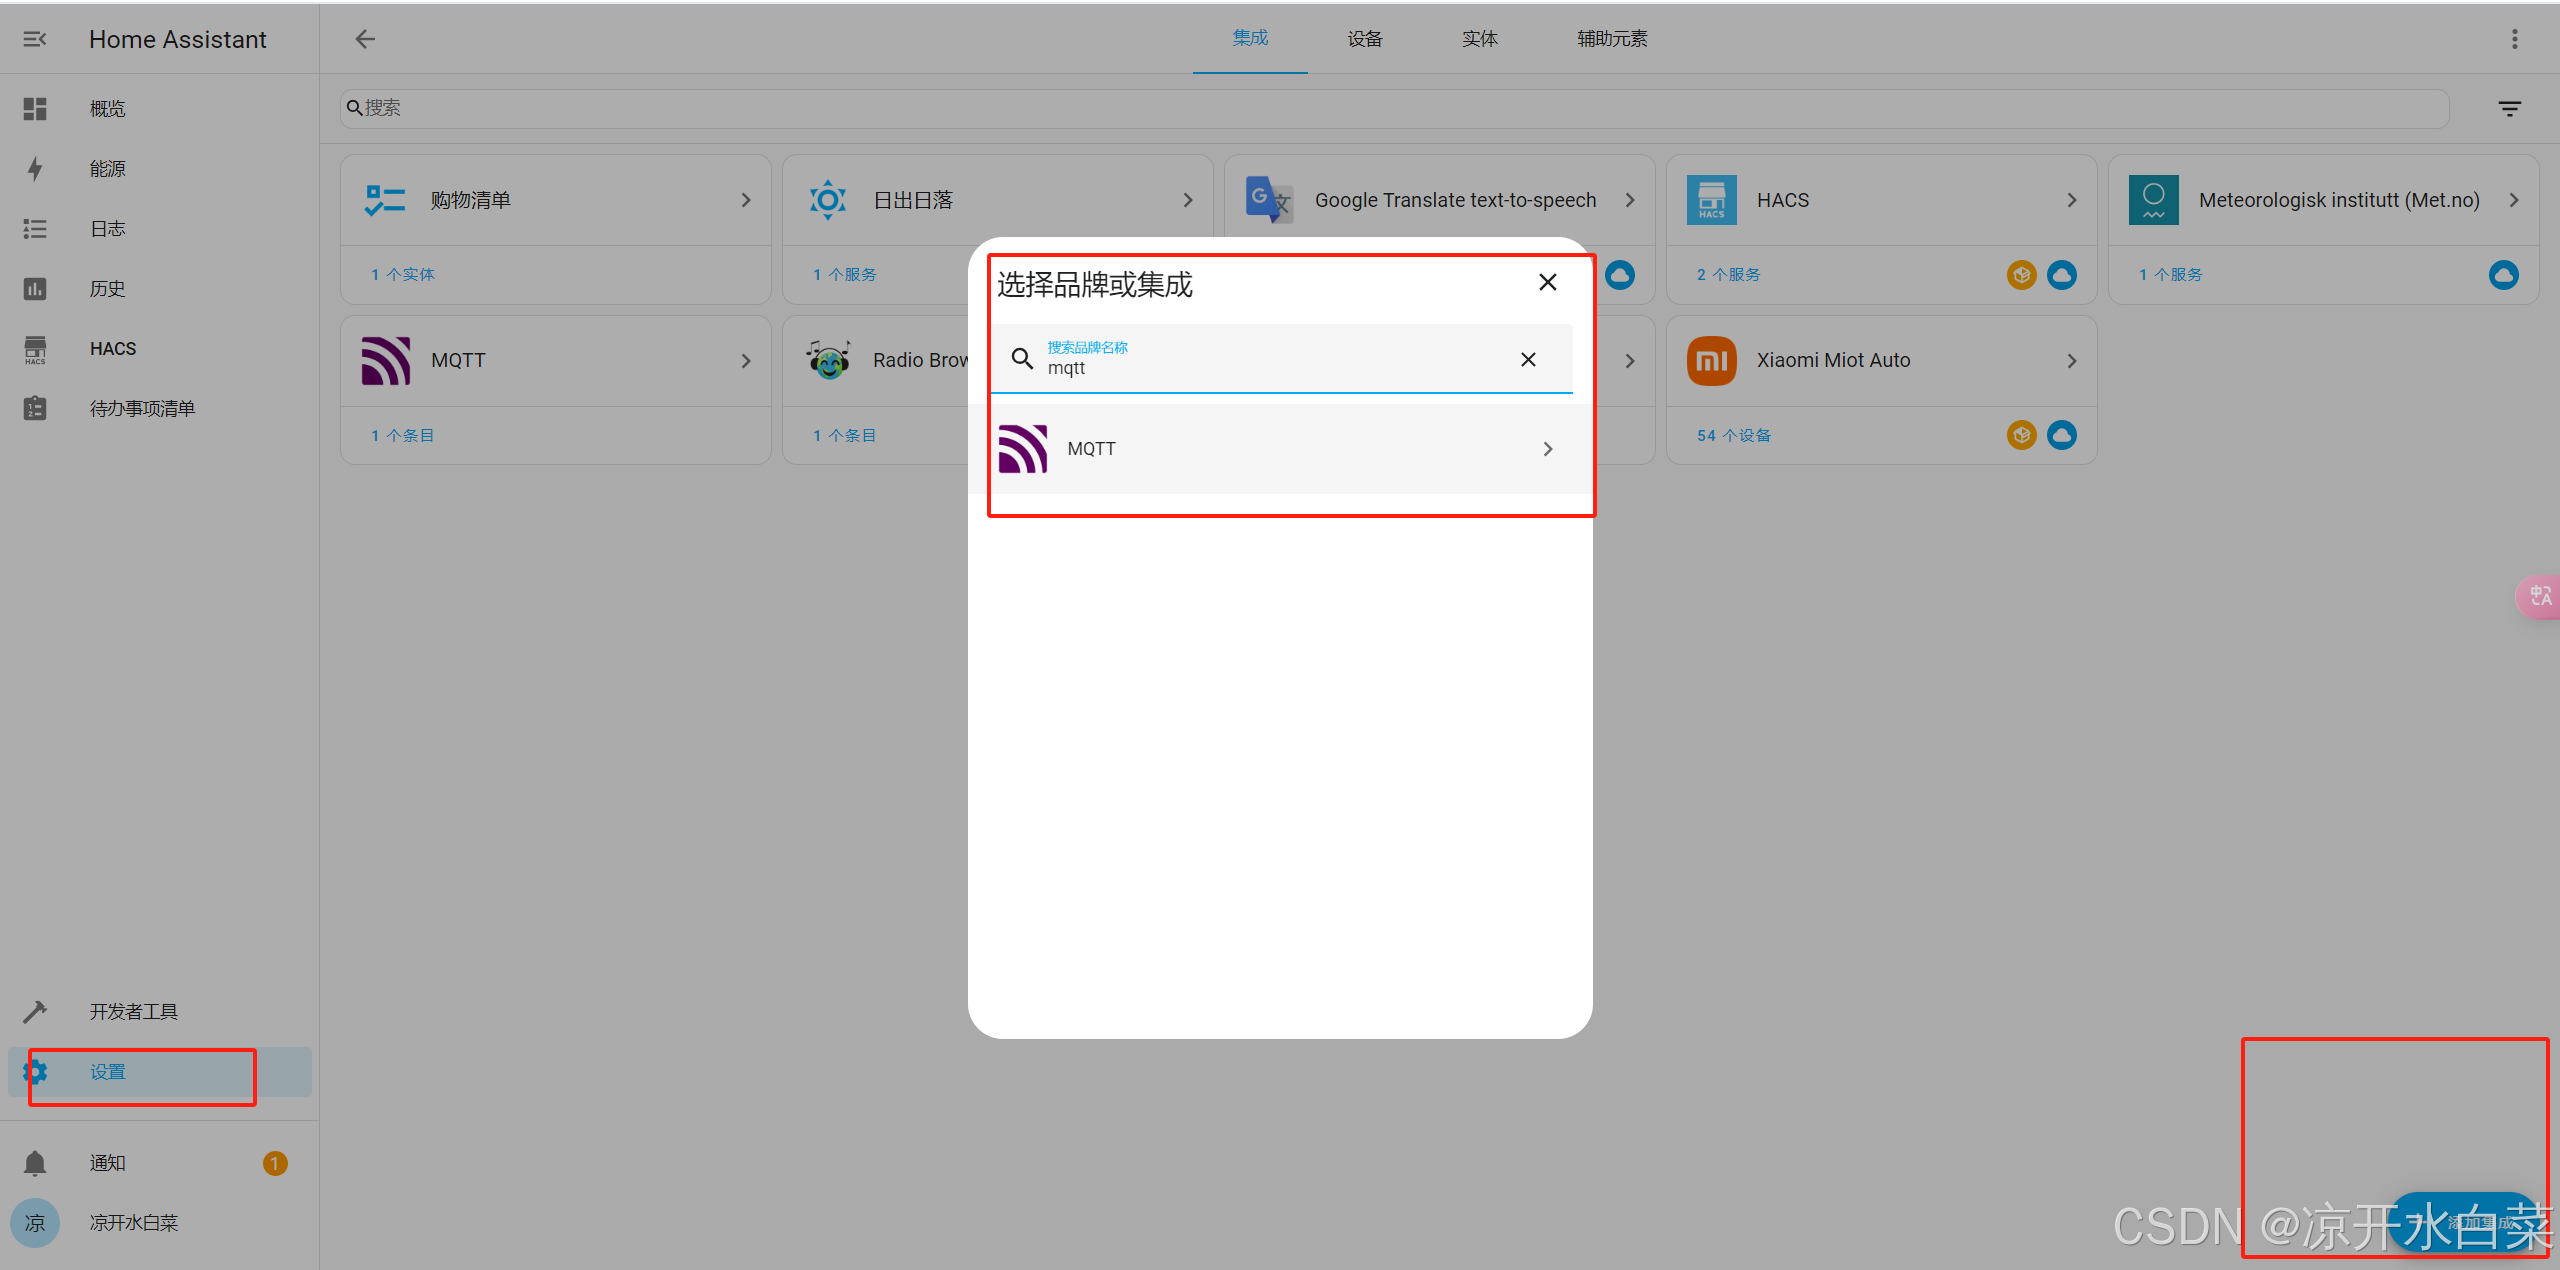Click the Radio Browser icon
The height and width of the screenshot is (1270, 2560).
[829, 360]
